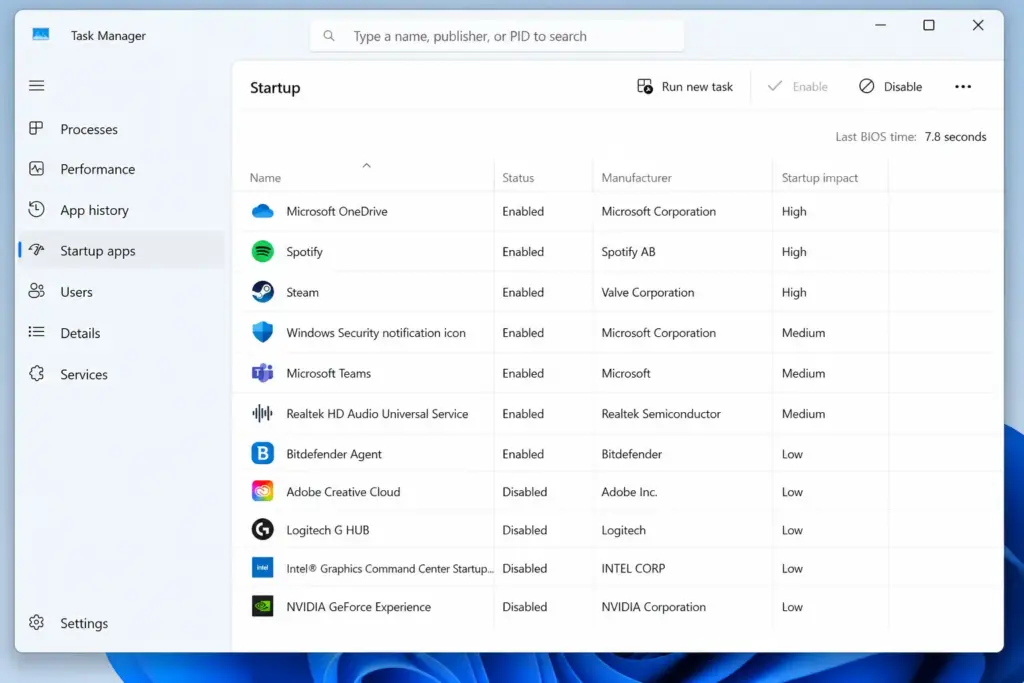This screenshot has width=1024, height=683.
Task: Sort by the Name column header
Action: 265,178
